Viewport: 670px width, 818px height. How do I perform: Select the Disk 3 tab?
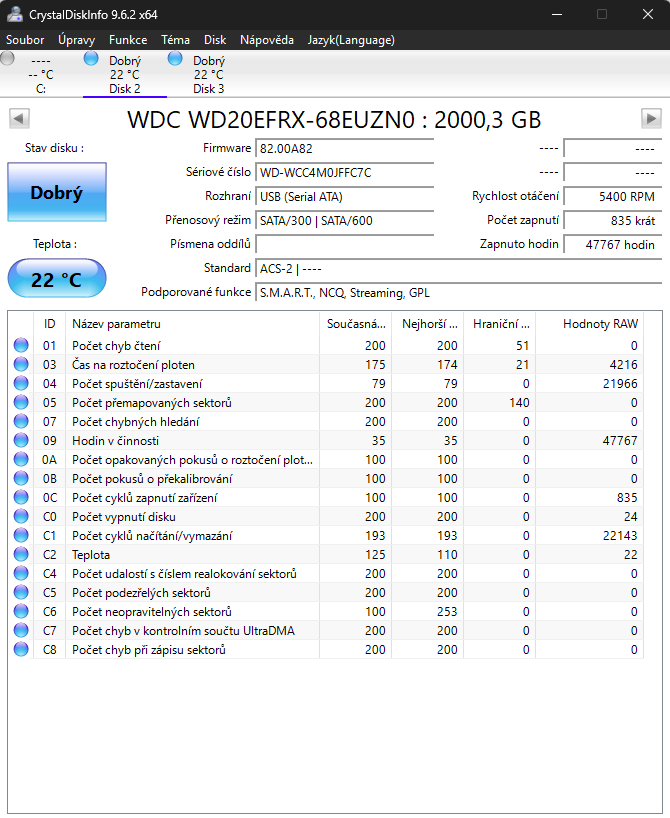click(209, 74)
